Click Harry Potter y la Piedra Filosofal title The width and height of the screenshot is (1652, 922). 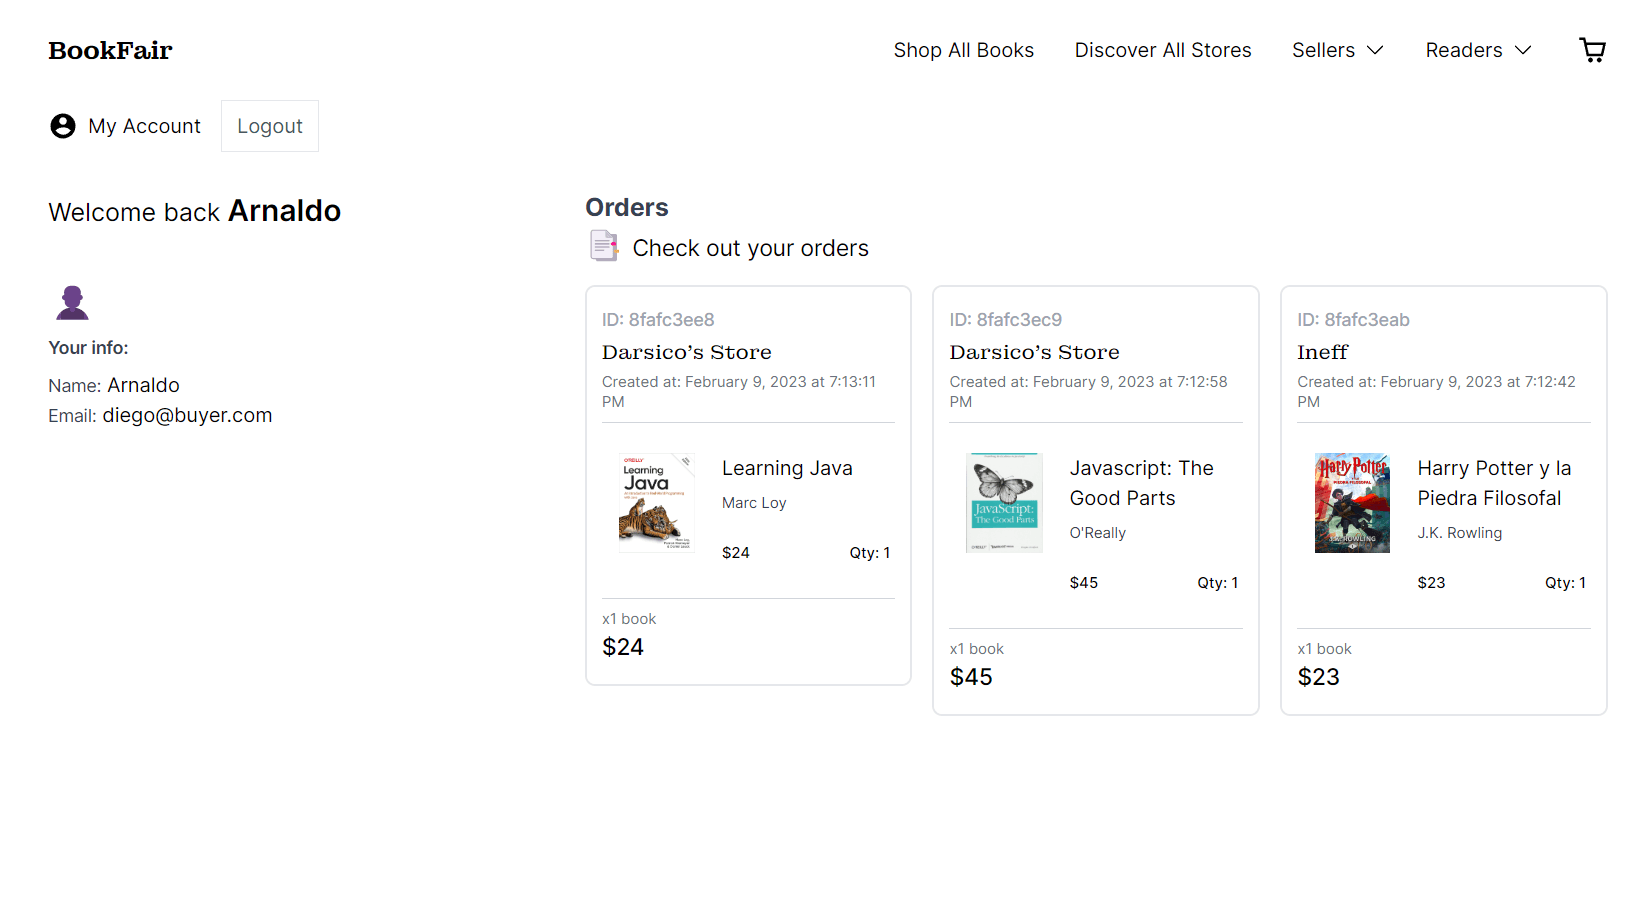tap(1493, 483)
